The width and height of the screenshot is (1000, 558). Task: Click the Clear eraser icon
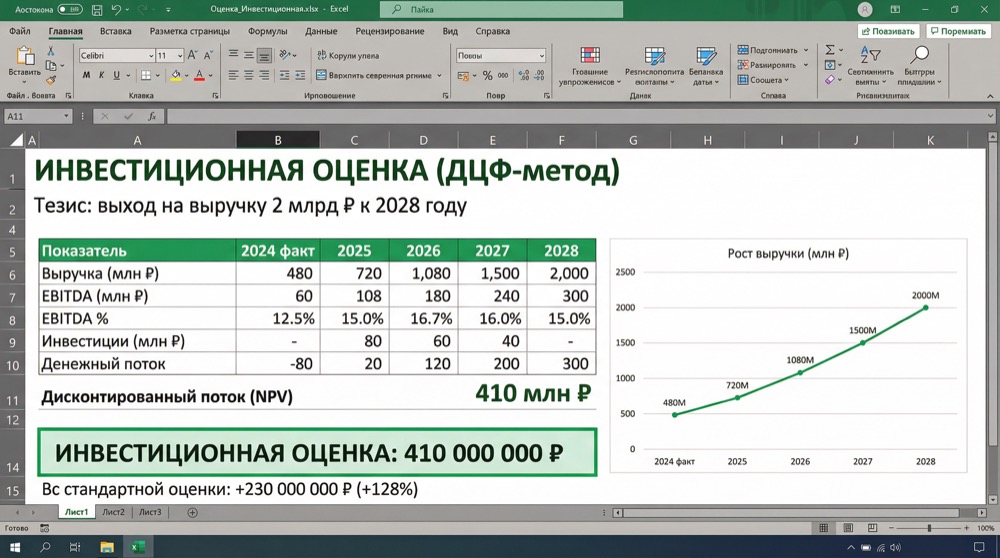click(x=830, y=80)
